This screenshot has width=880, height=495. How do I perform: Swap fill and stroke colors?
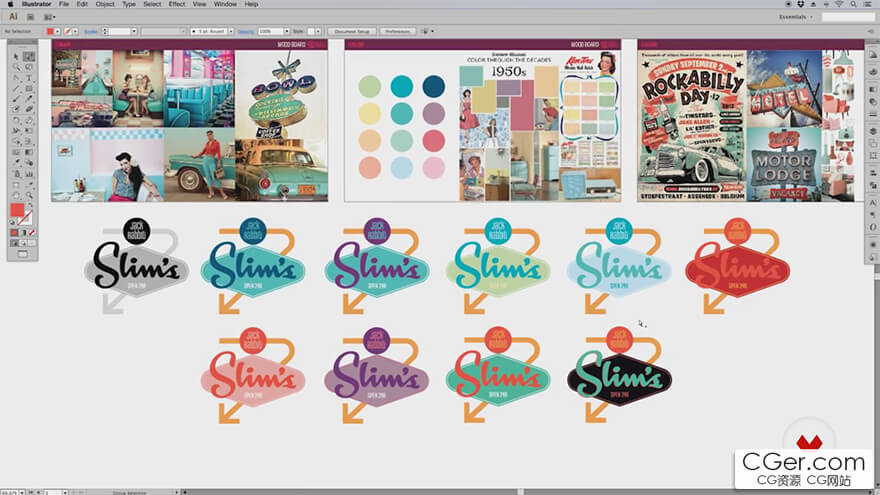(x=30, y=205)
